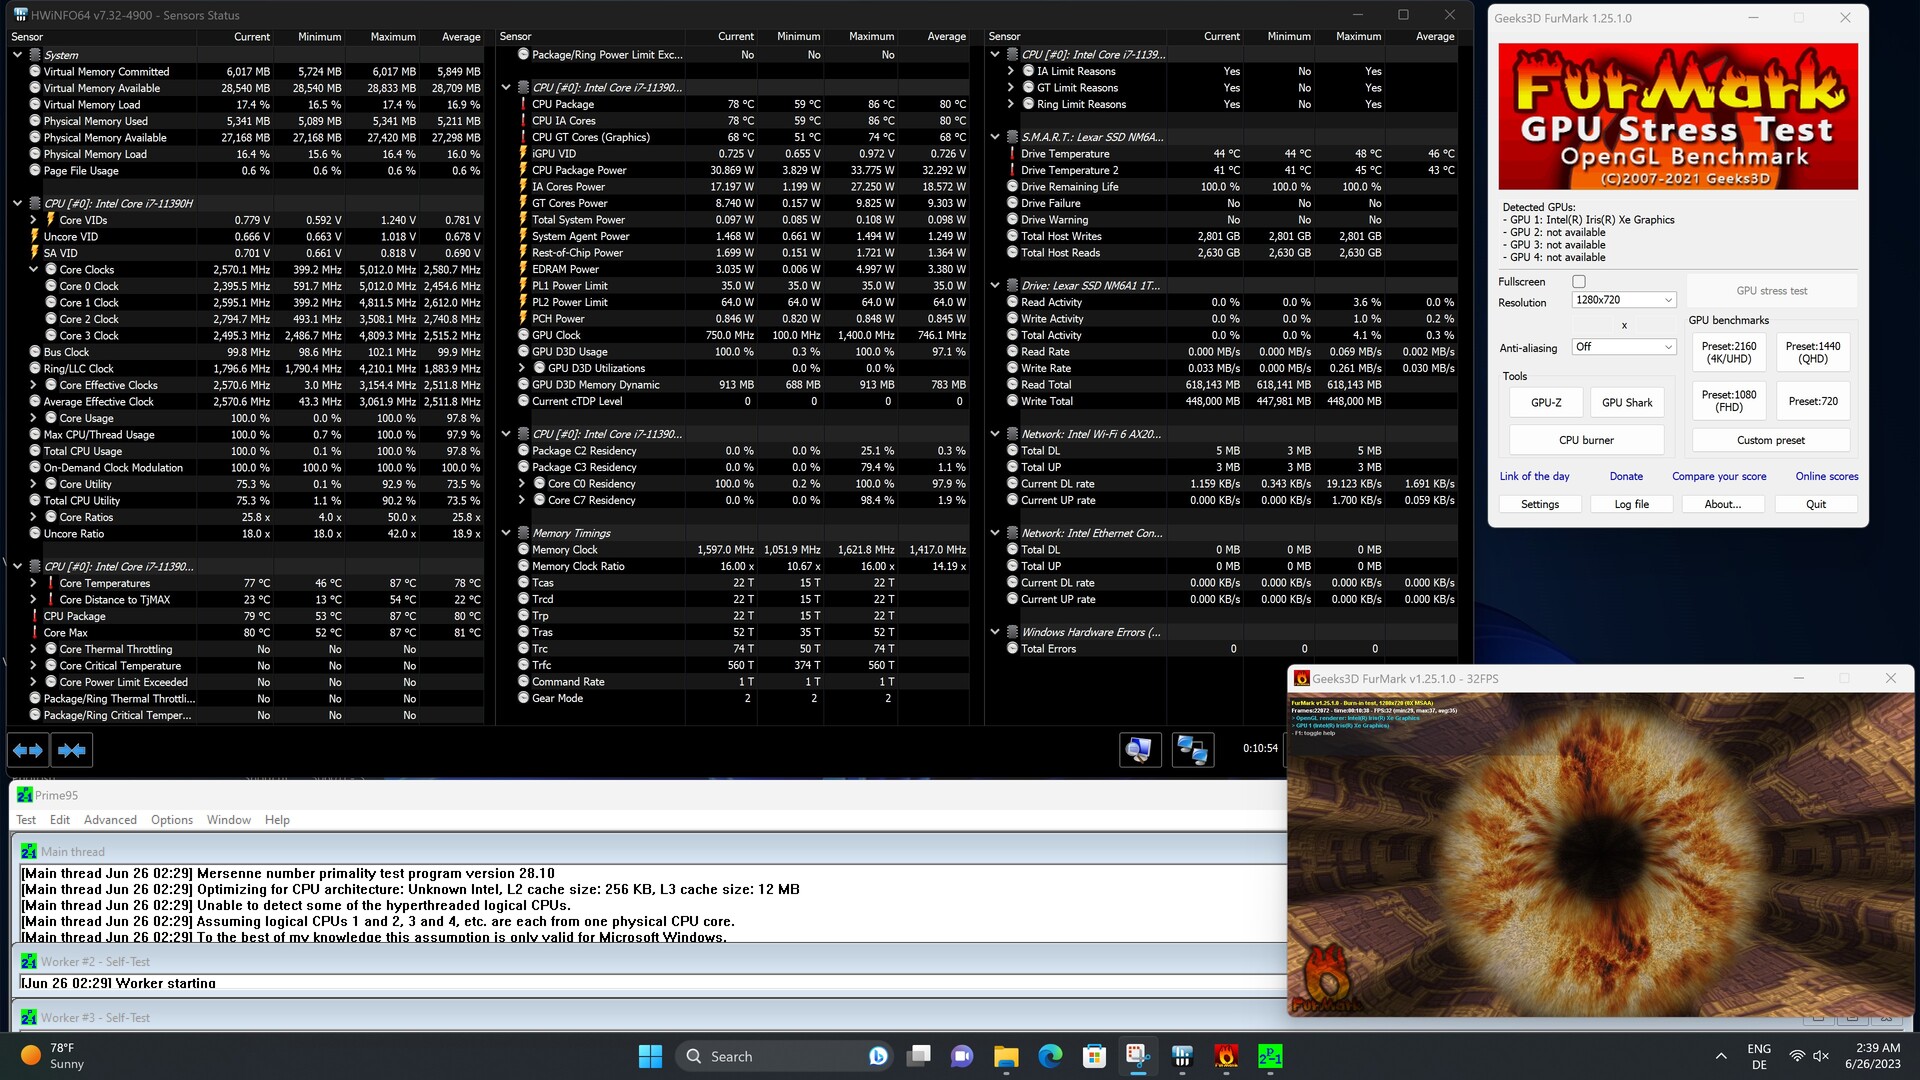The image size is (1920, 1080).
Task: Open FurMark Settings button
Action: pos(1539,505)
